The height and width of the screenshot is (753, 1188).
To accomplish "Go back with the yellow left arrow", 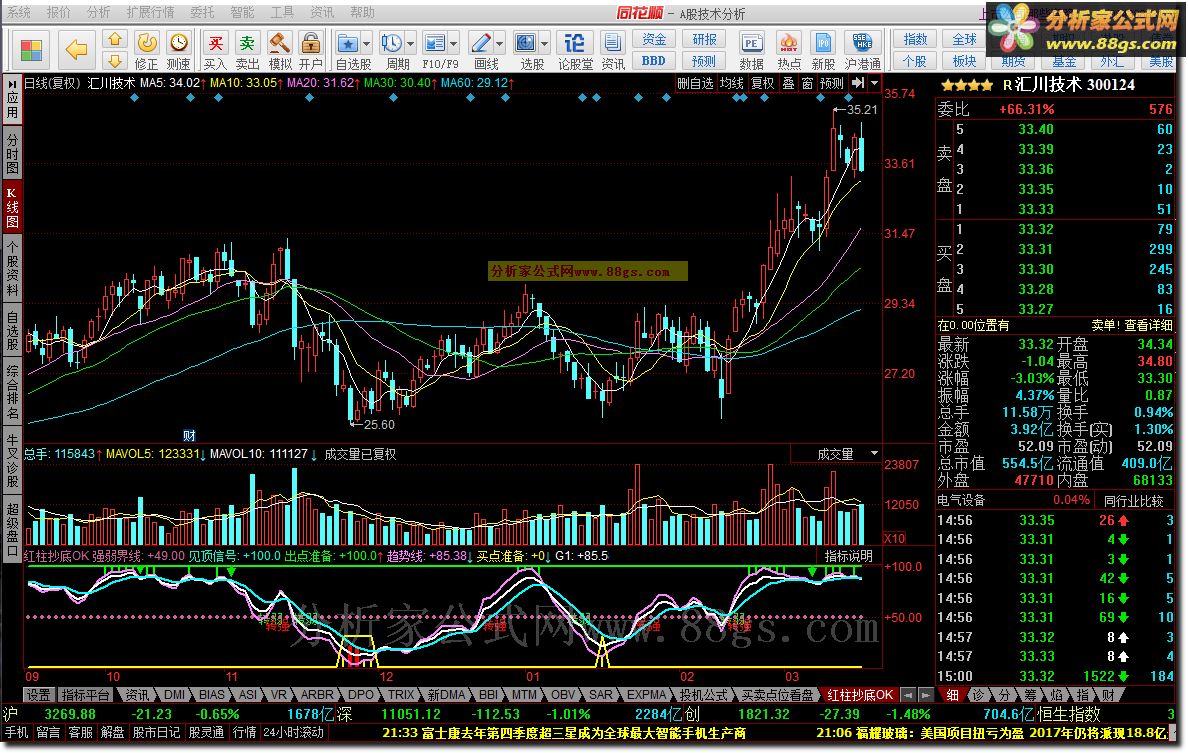I will 76,51.
